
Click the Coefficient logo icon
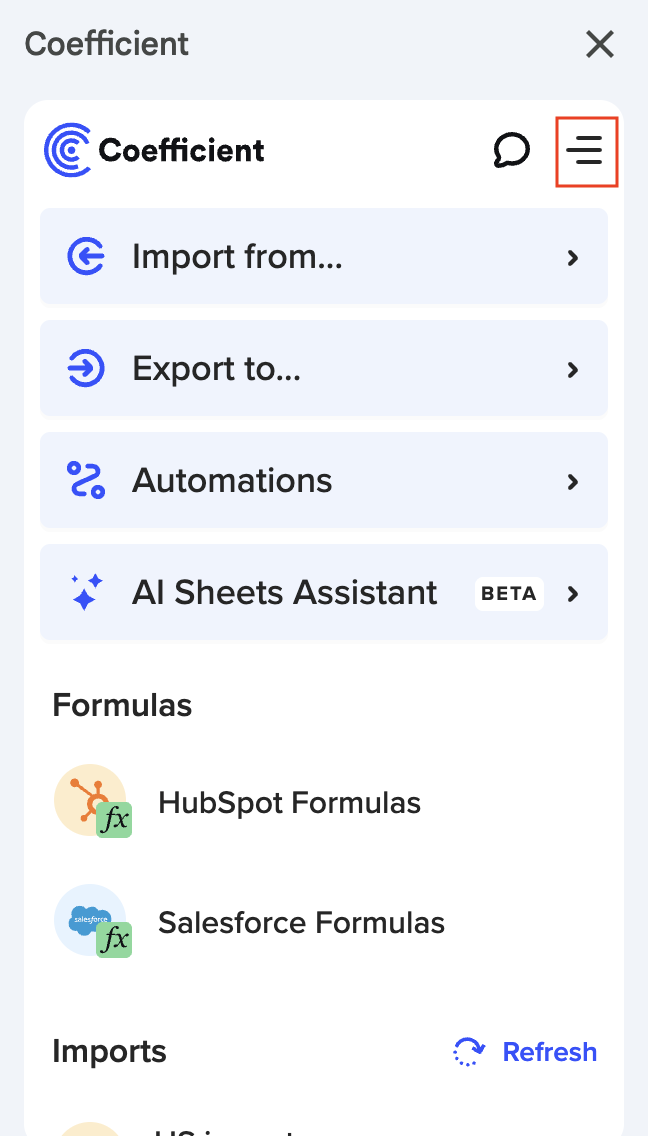coord(68,151)
